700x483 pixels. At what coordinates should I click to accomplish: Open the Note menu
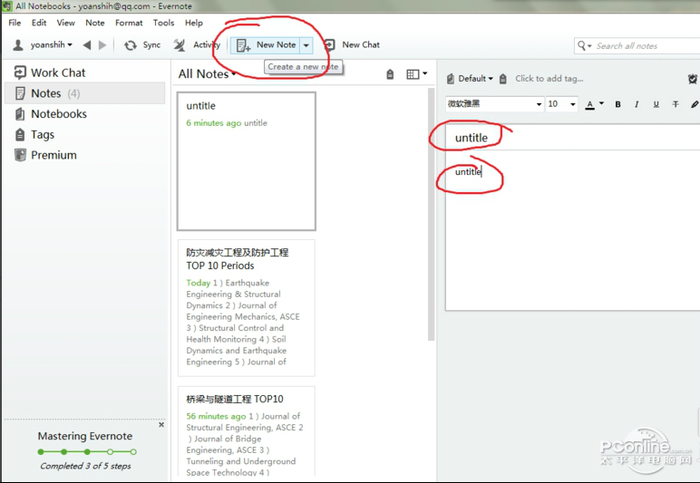pos(95,23)
